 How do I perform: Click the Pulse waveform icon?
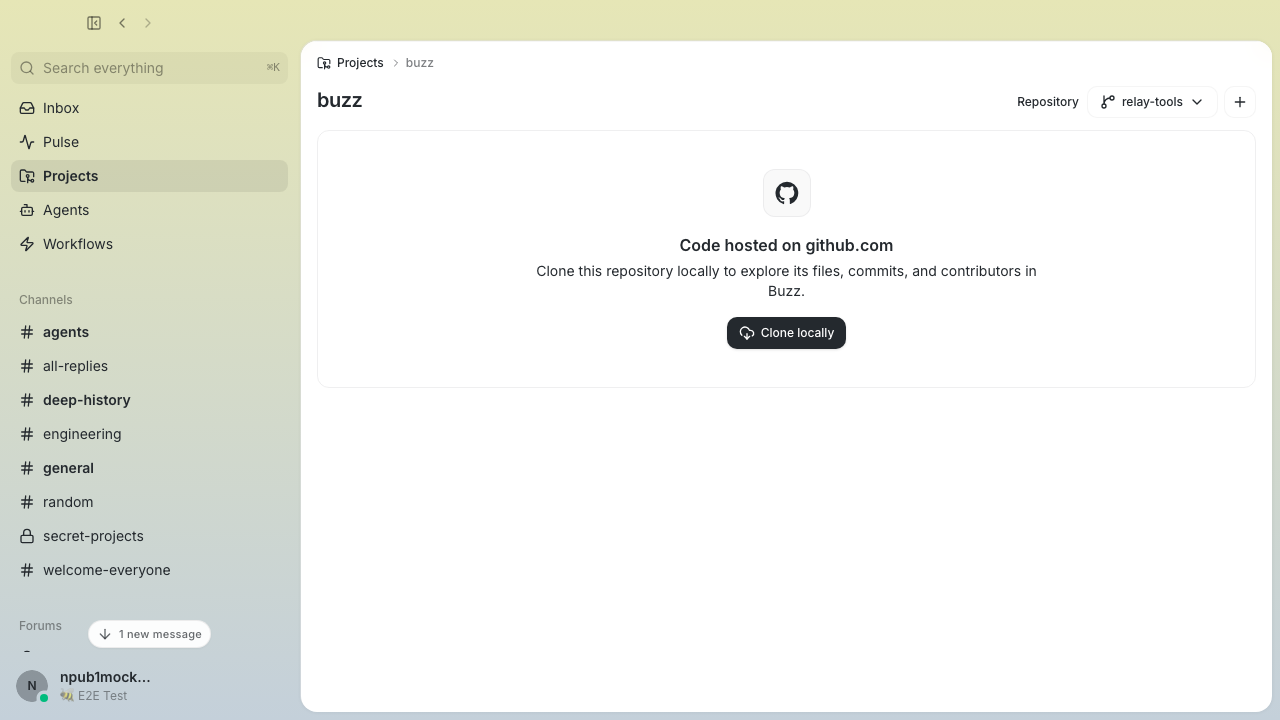tap(27, 142)
